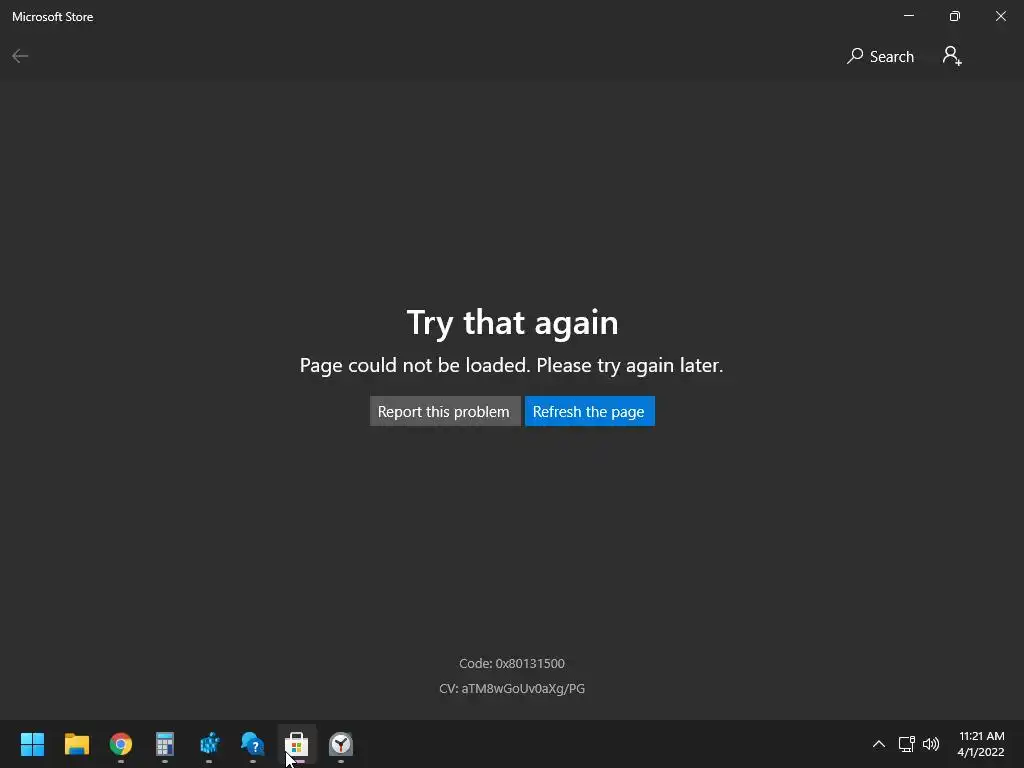Viewport: 1024px width, 768px height.
Task: Open Search in Microsoft Store
Action: pos(880,57)
